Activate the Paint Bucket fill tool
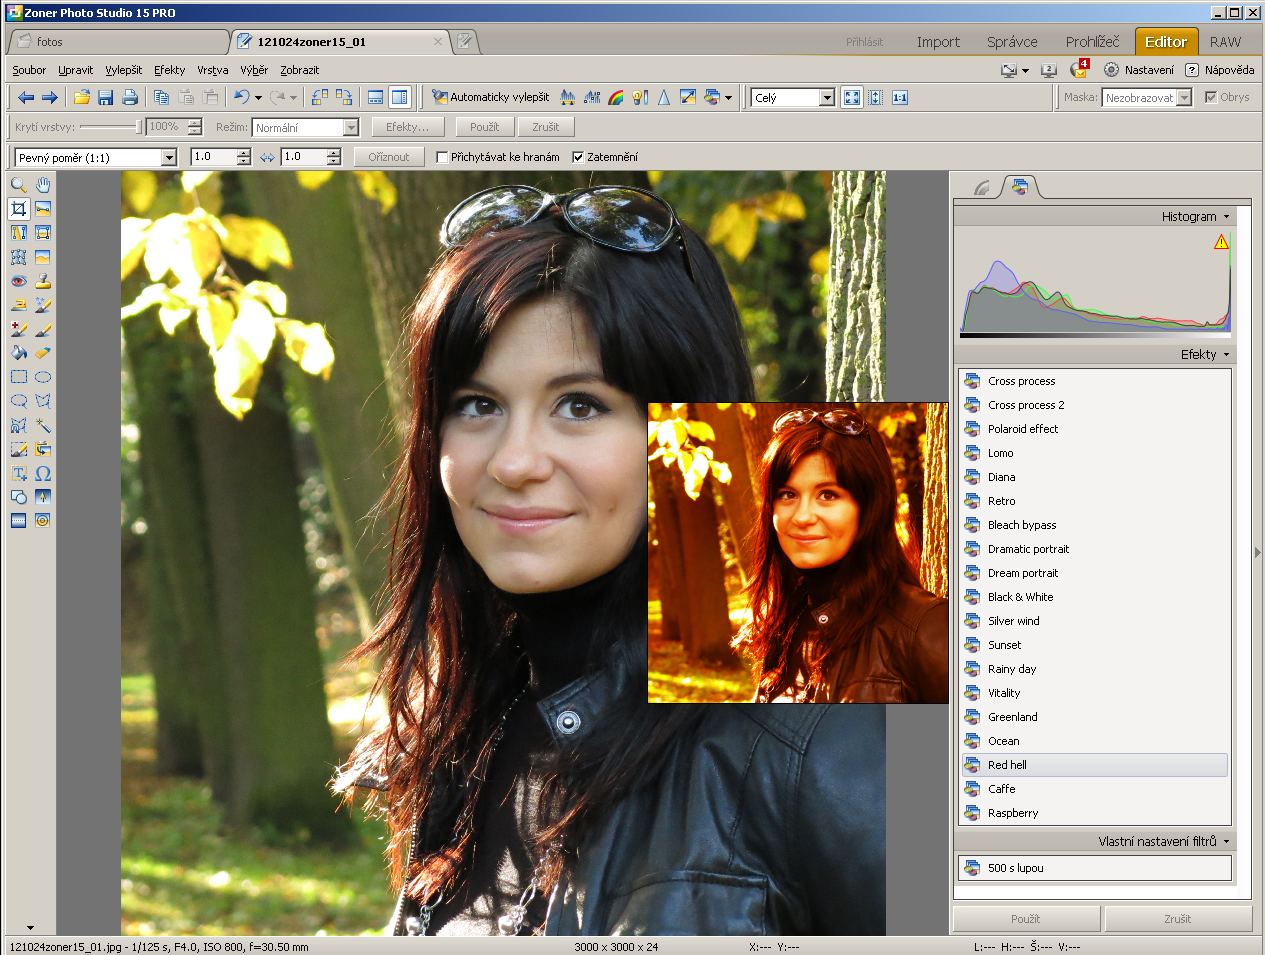Screen dimensions: 1265x955 pyautogui.click(x=18, y=353)
